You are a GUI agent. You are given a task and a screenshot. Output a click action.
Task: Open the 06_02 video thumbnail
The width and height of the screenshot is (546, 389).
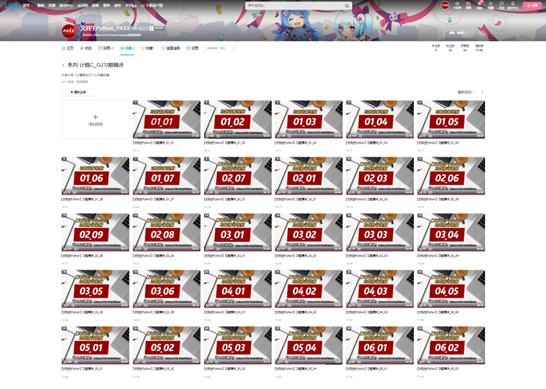451,345
